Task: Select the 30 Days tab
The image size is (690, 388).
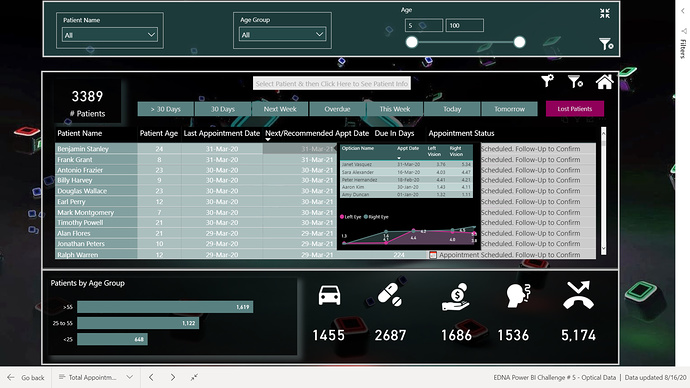Action: [223, 109]
